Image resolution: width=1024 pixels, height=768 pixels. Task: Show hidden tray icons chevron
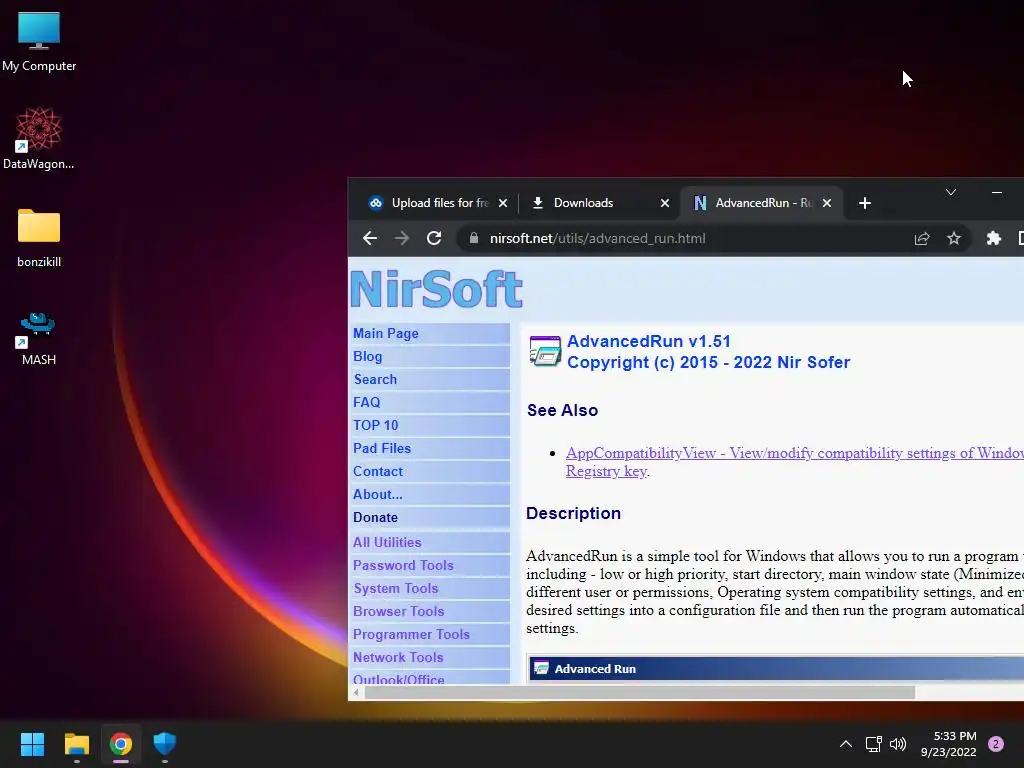pos(846,744)
